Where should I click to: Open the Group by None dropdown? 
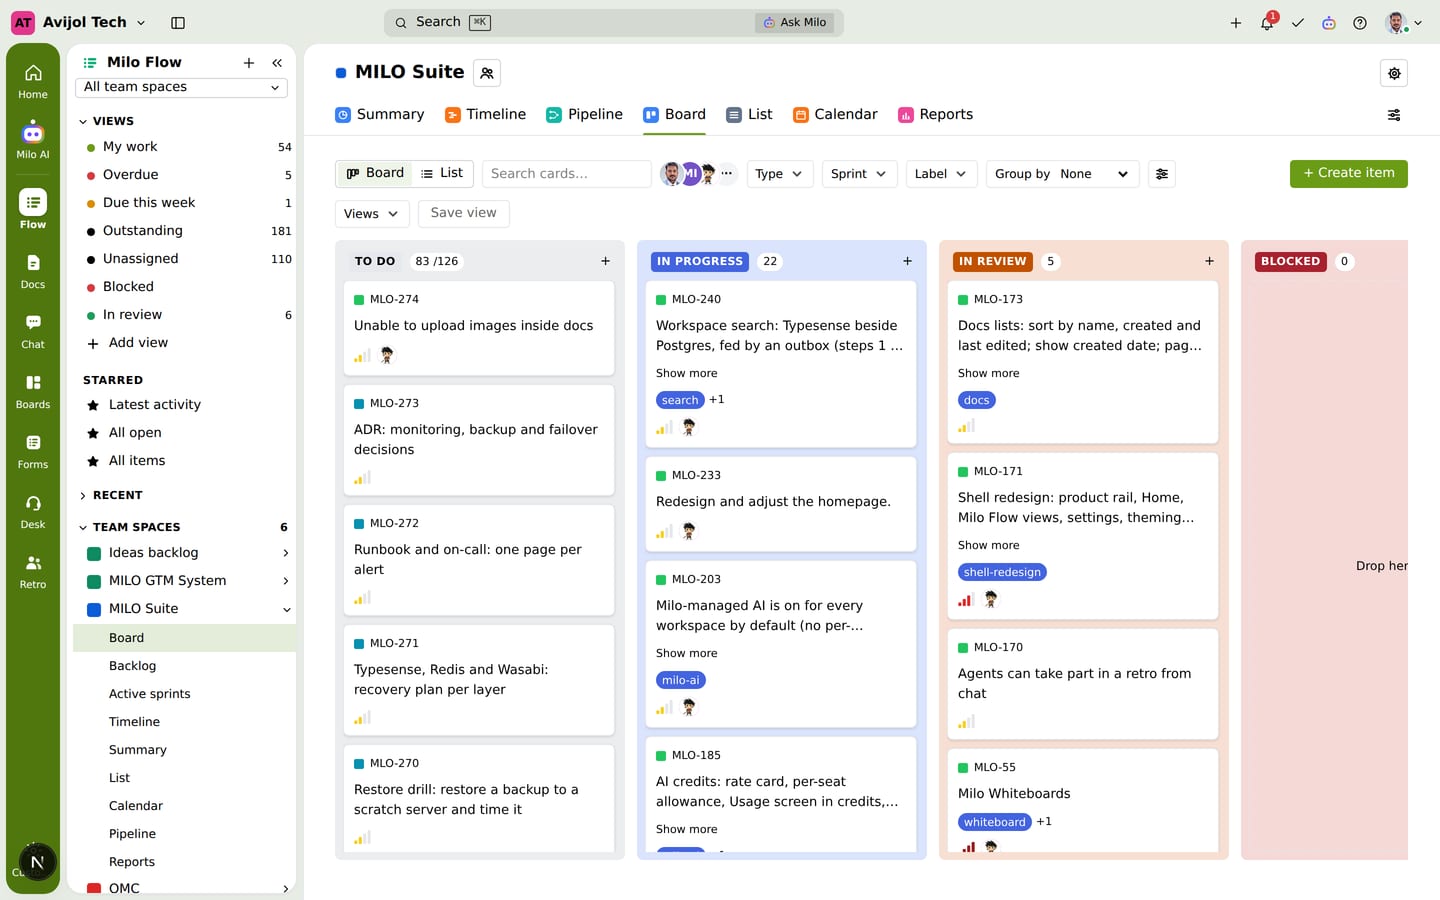1062,174
